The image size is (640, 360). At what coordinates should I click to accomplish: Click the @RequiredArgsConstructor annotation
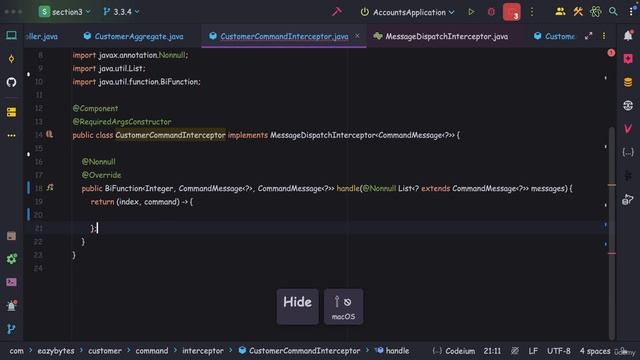(122, 122)
